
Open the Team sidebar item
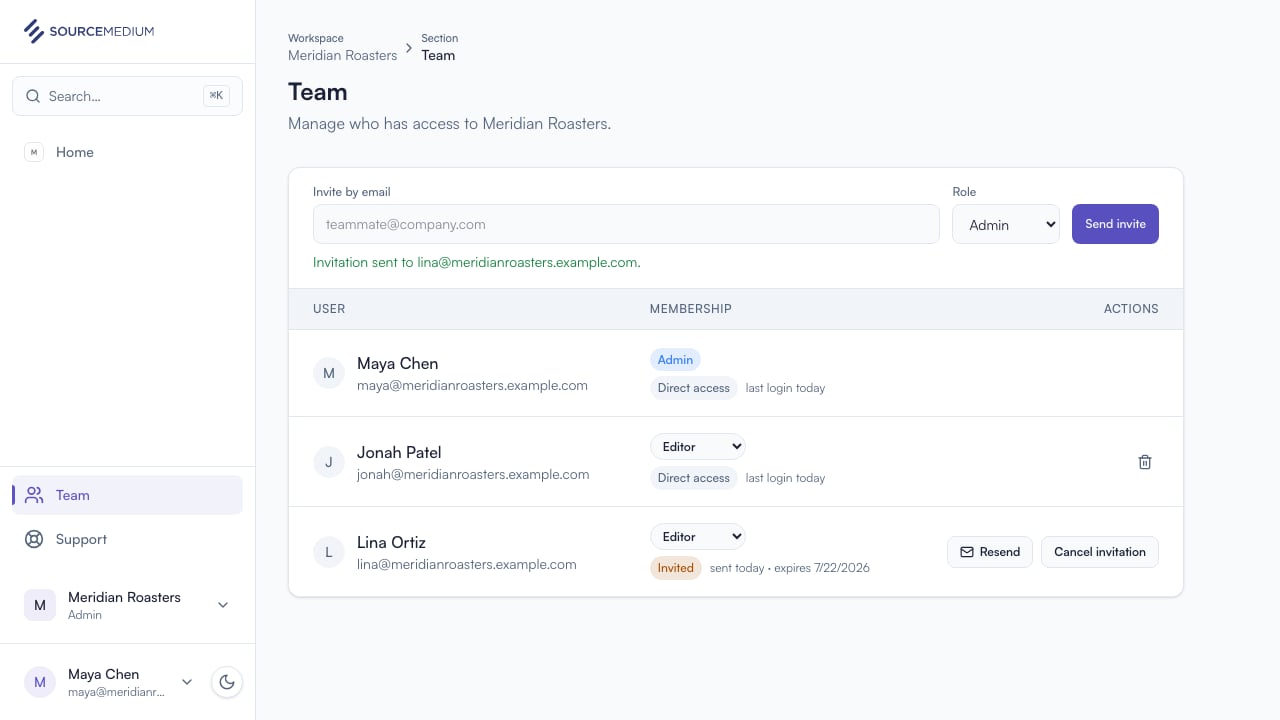click(127, 495)
